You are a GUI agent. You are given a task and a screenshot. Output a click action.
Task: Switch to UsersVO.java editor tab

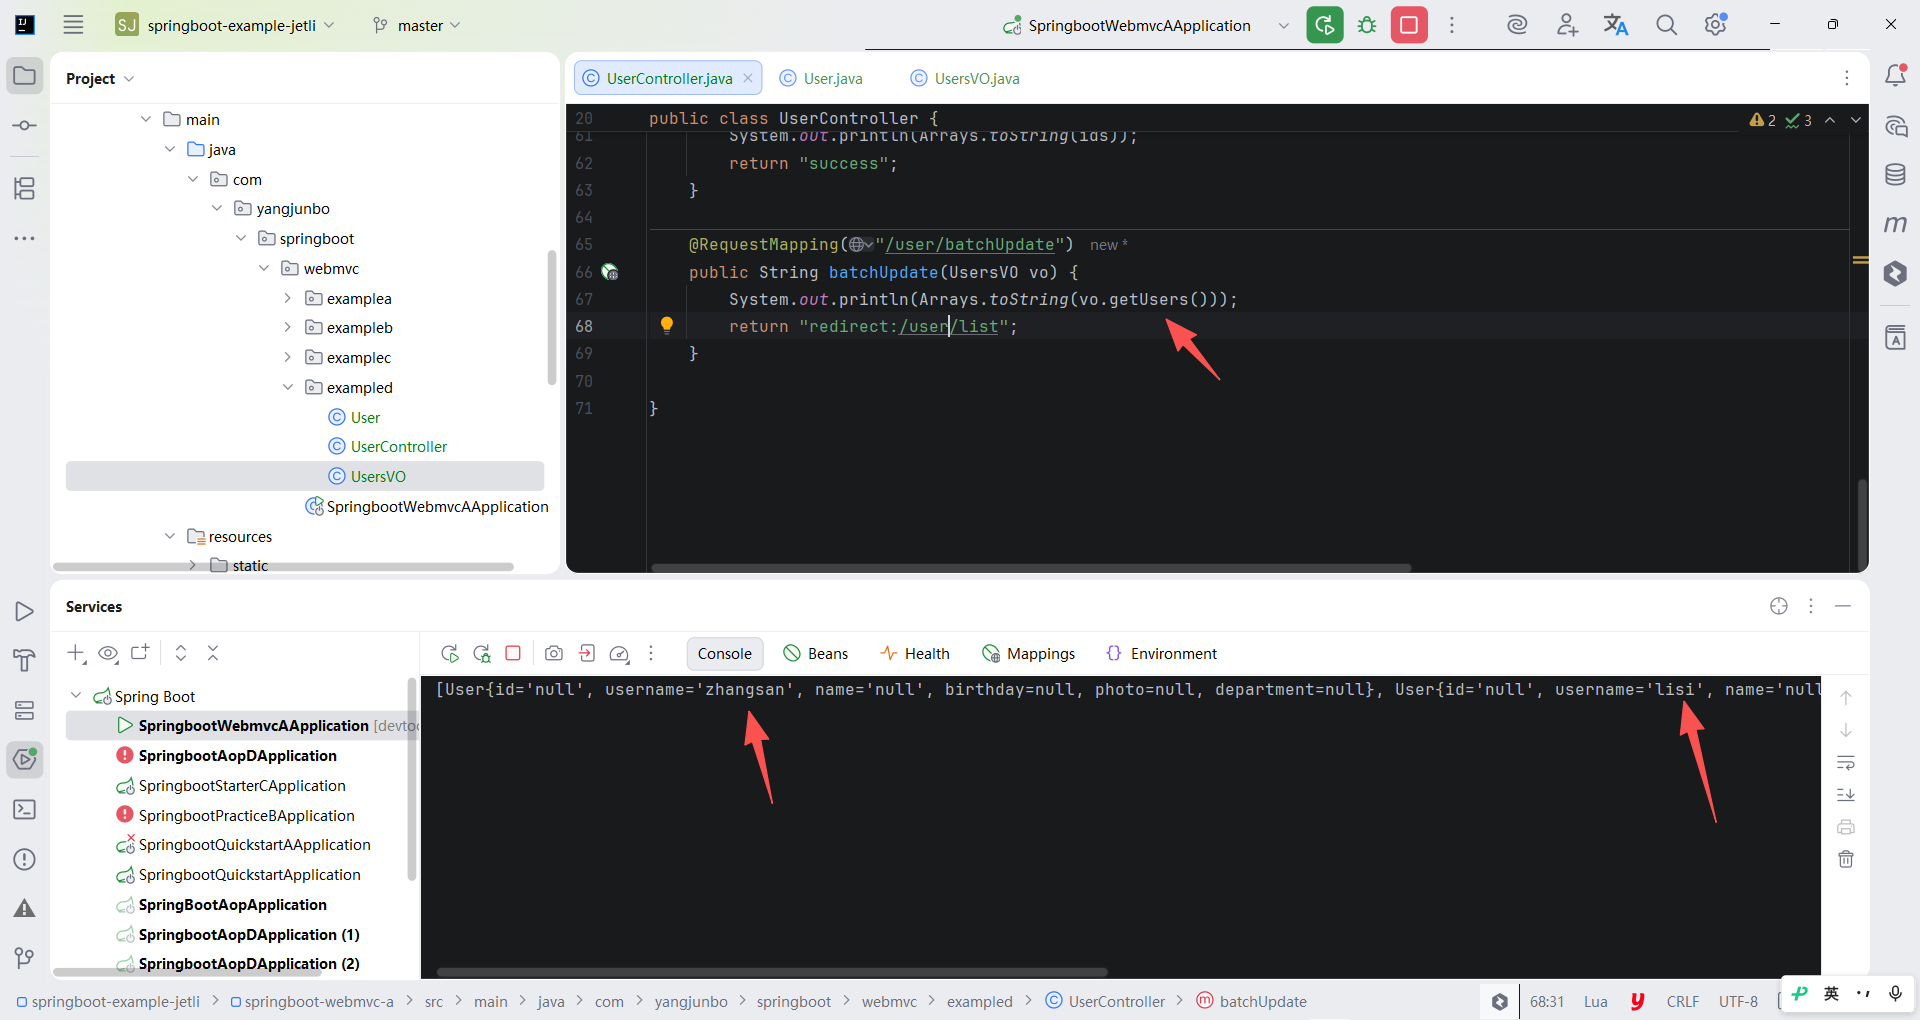965,78
